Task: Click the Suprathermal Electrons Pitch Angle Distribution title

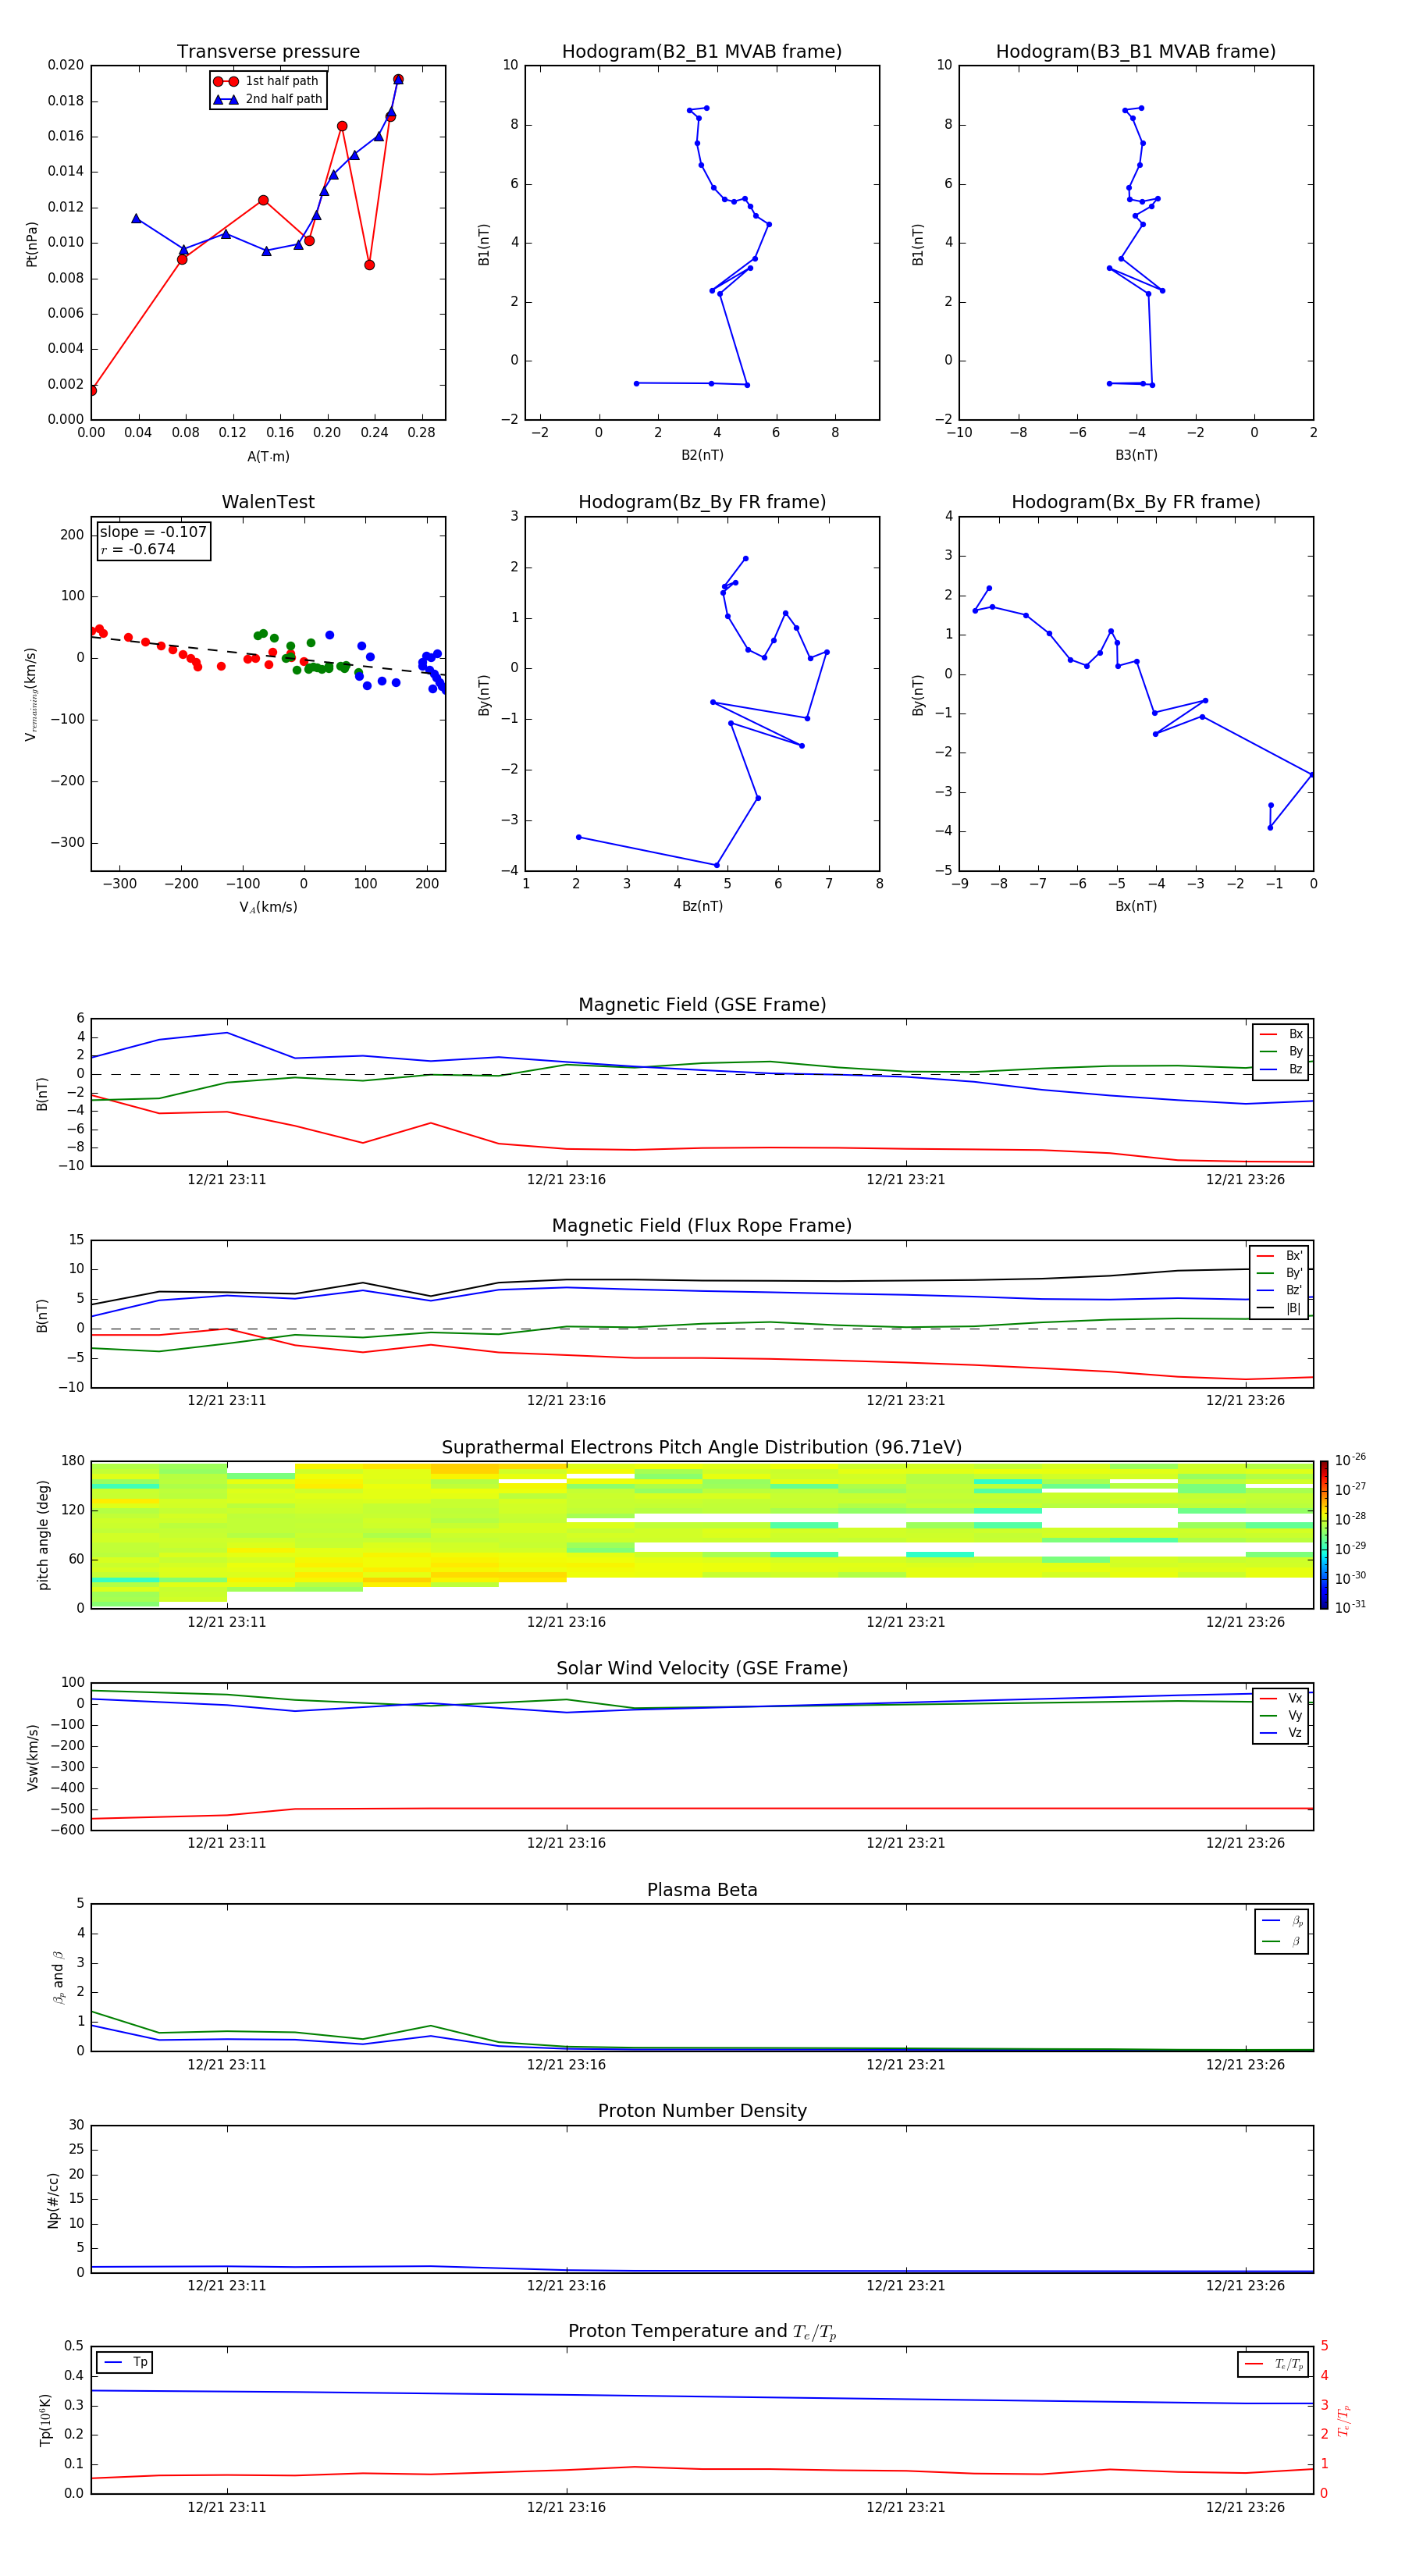Action: pyautogui.click(x=702, y=1448)
